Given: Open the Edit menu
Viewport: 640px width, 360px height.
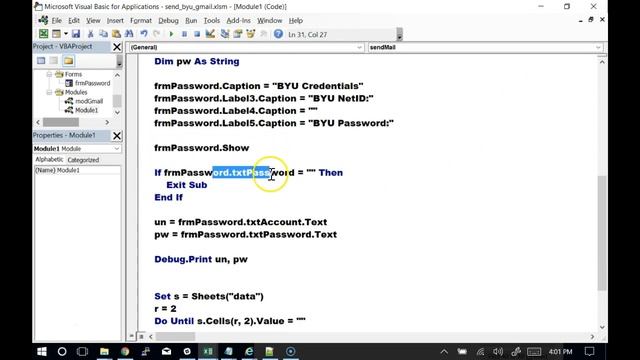Looking at the screenshot, I should tap(73, 20).
